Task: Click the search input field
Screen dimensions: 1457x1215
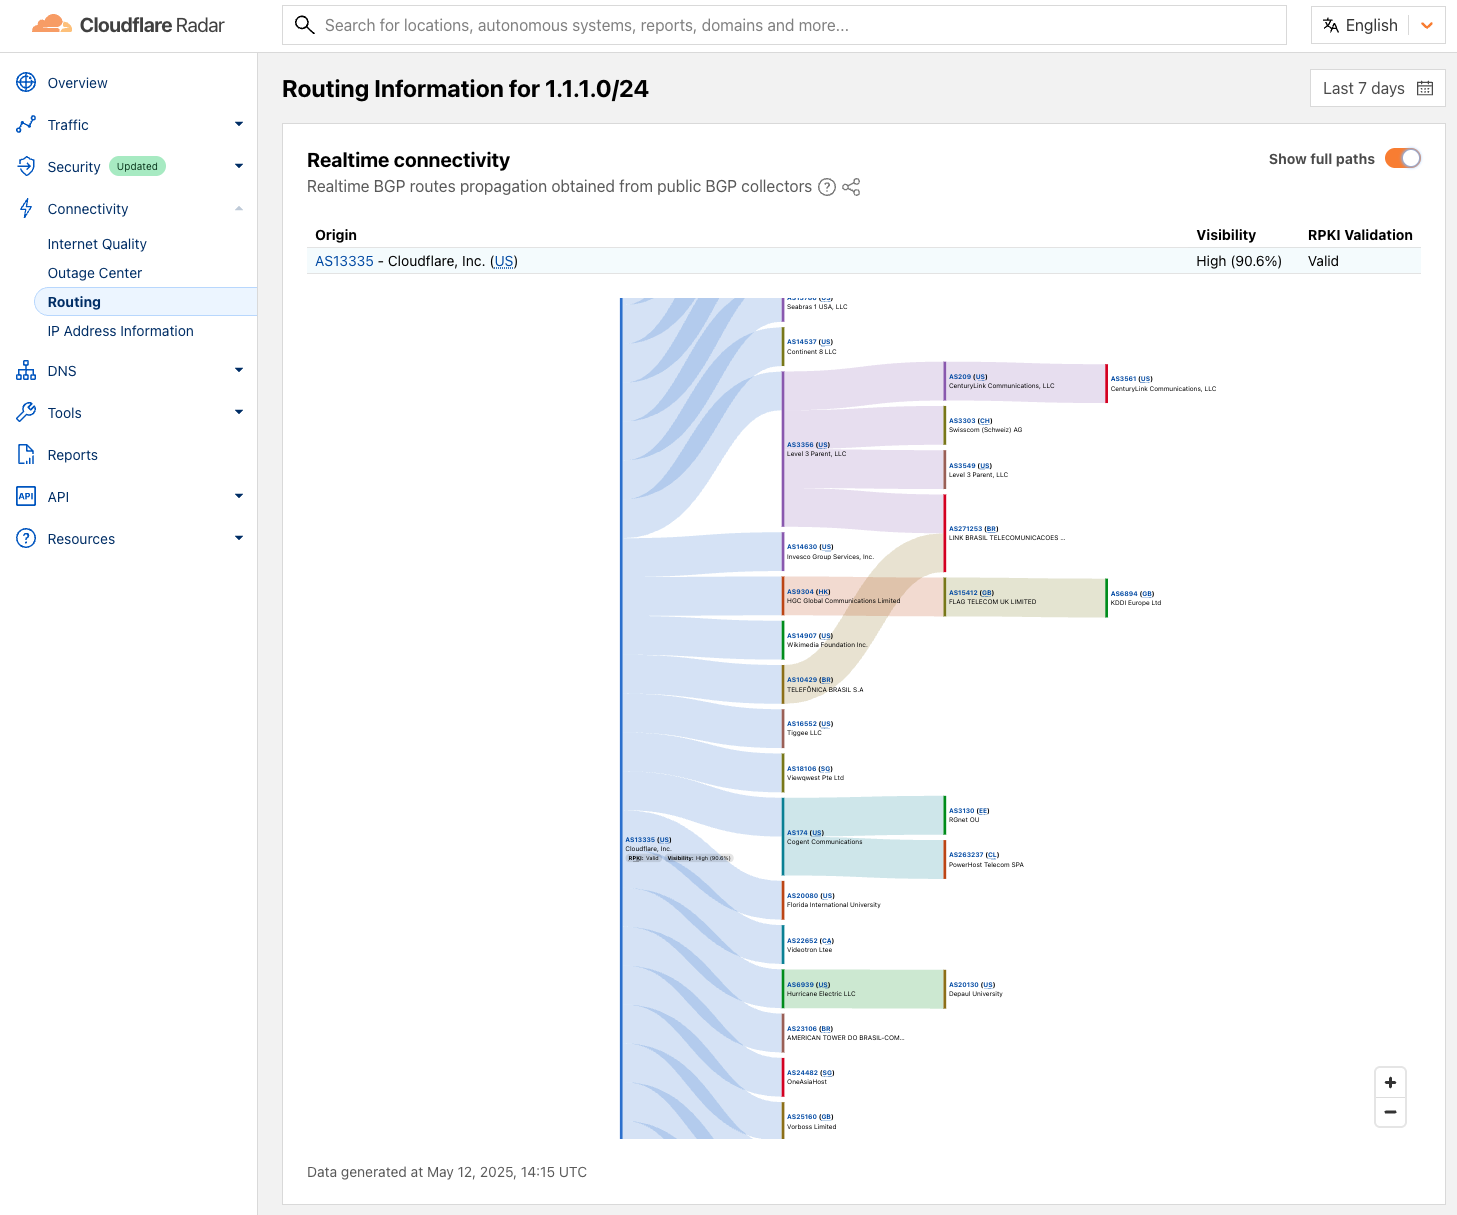Action: (784, 25)
